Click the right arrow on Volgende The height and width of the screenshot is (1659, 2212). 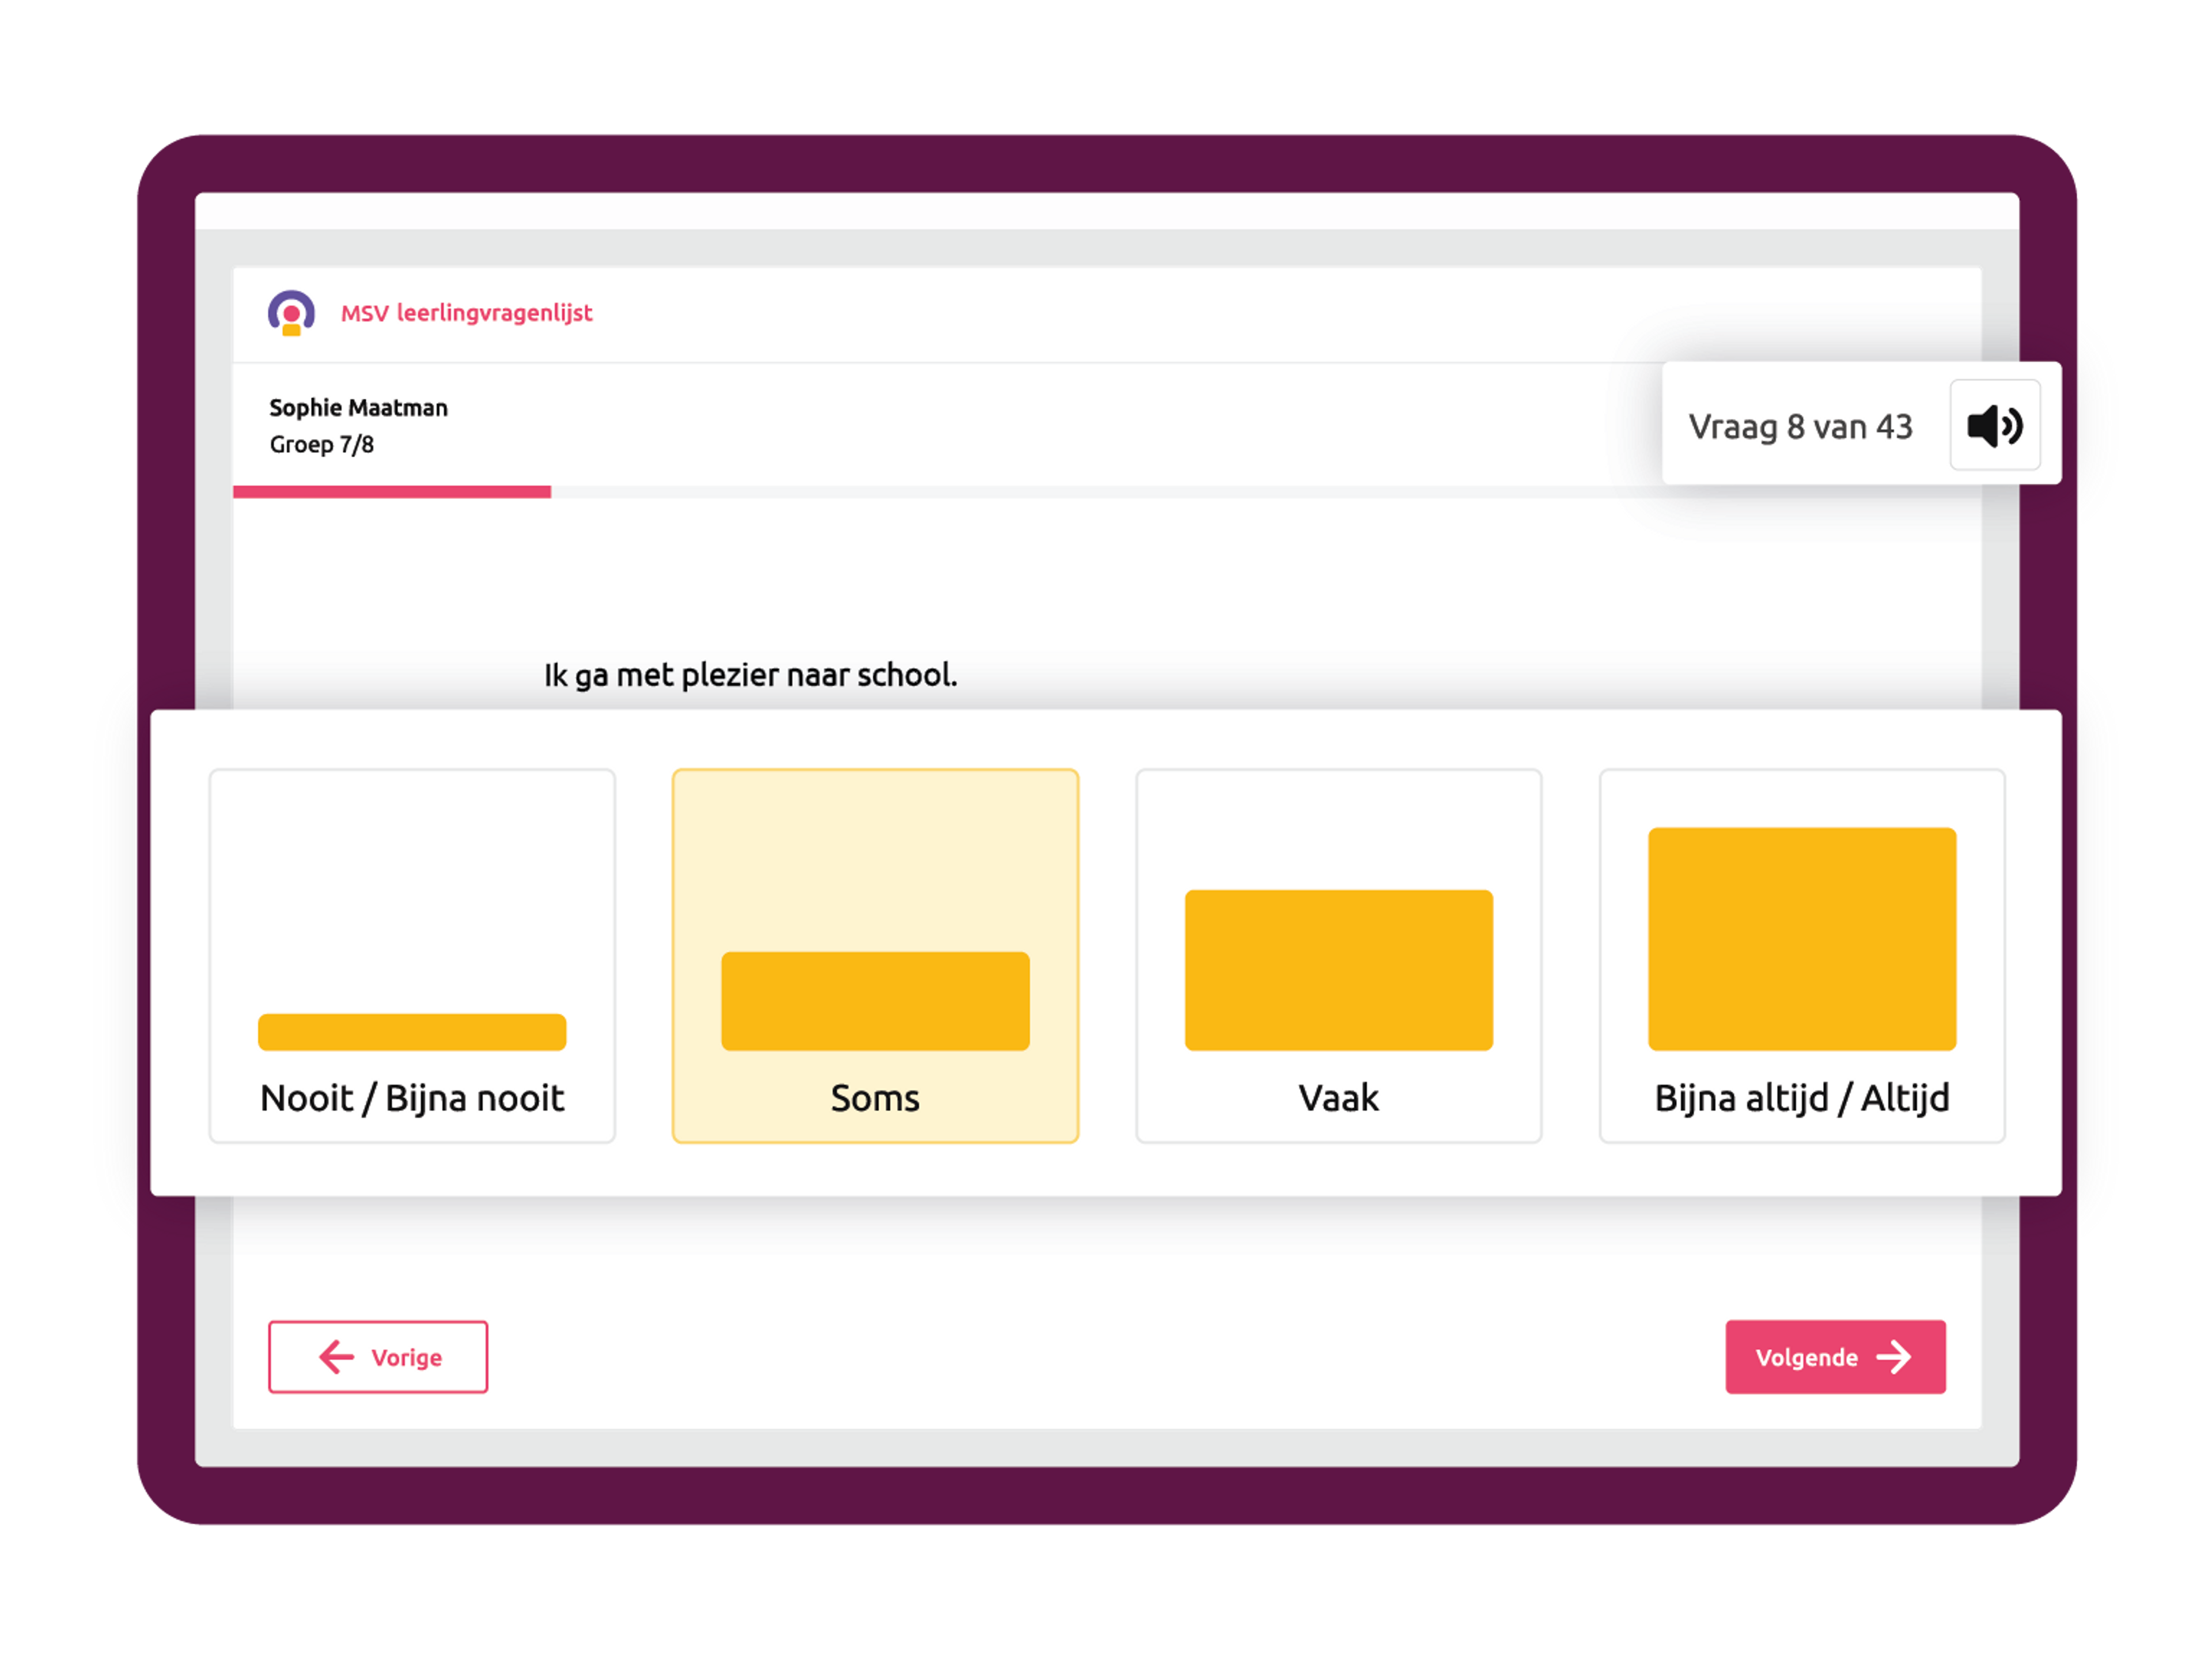pos(1894,1357)
